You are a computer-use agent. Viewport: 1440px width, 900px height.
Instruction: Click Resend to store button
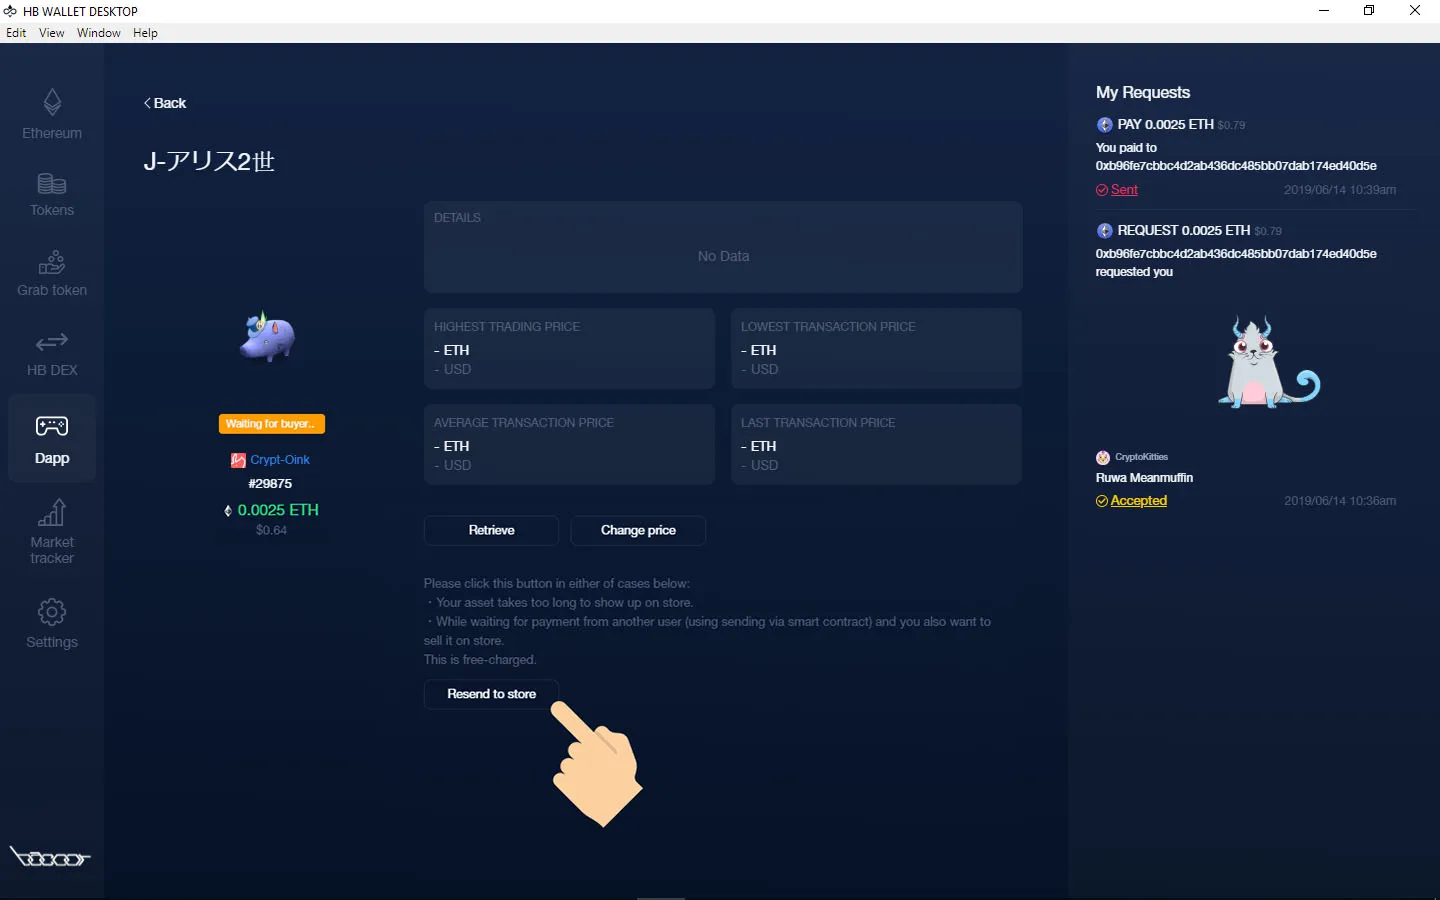[491, 694]
